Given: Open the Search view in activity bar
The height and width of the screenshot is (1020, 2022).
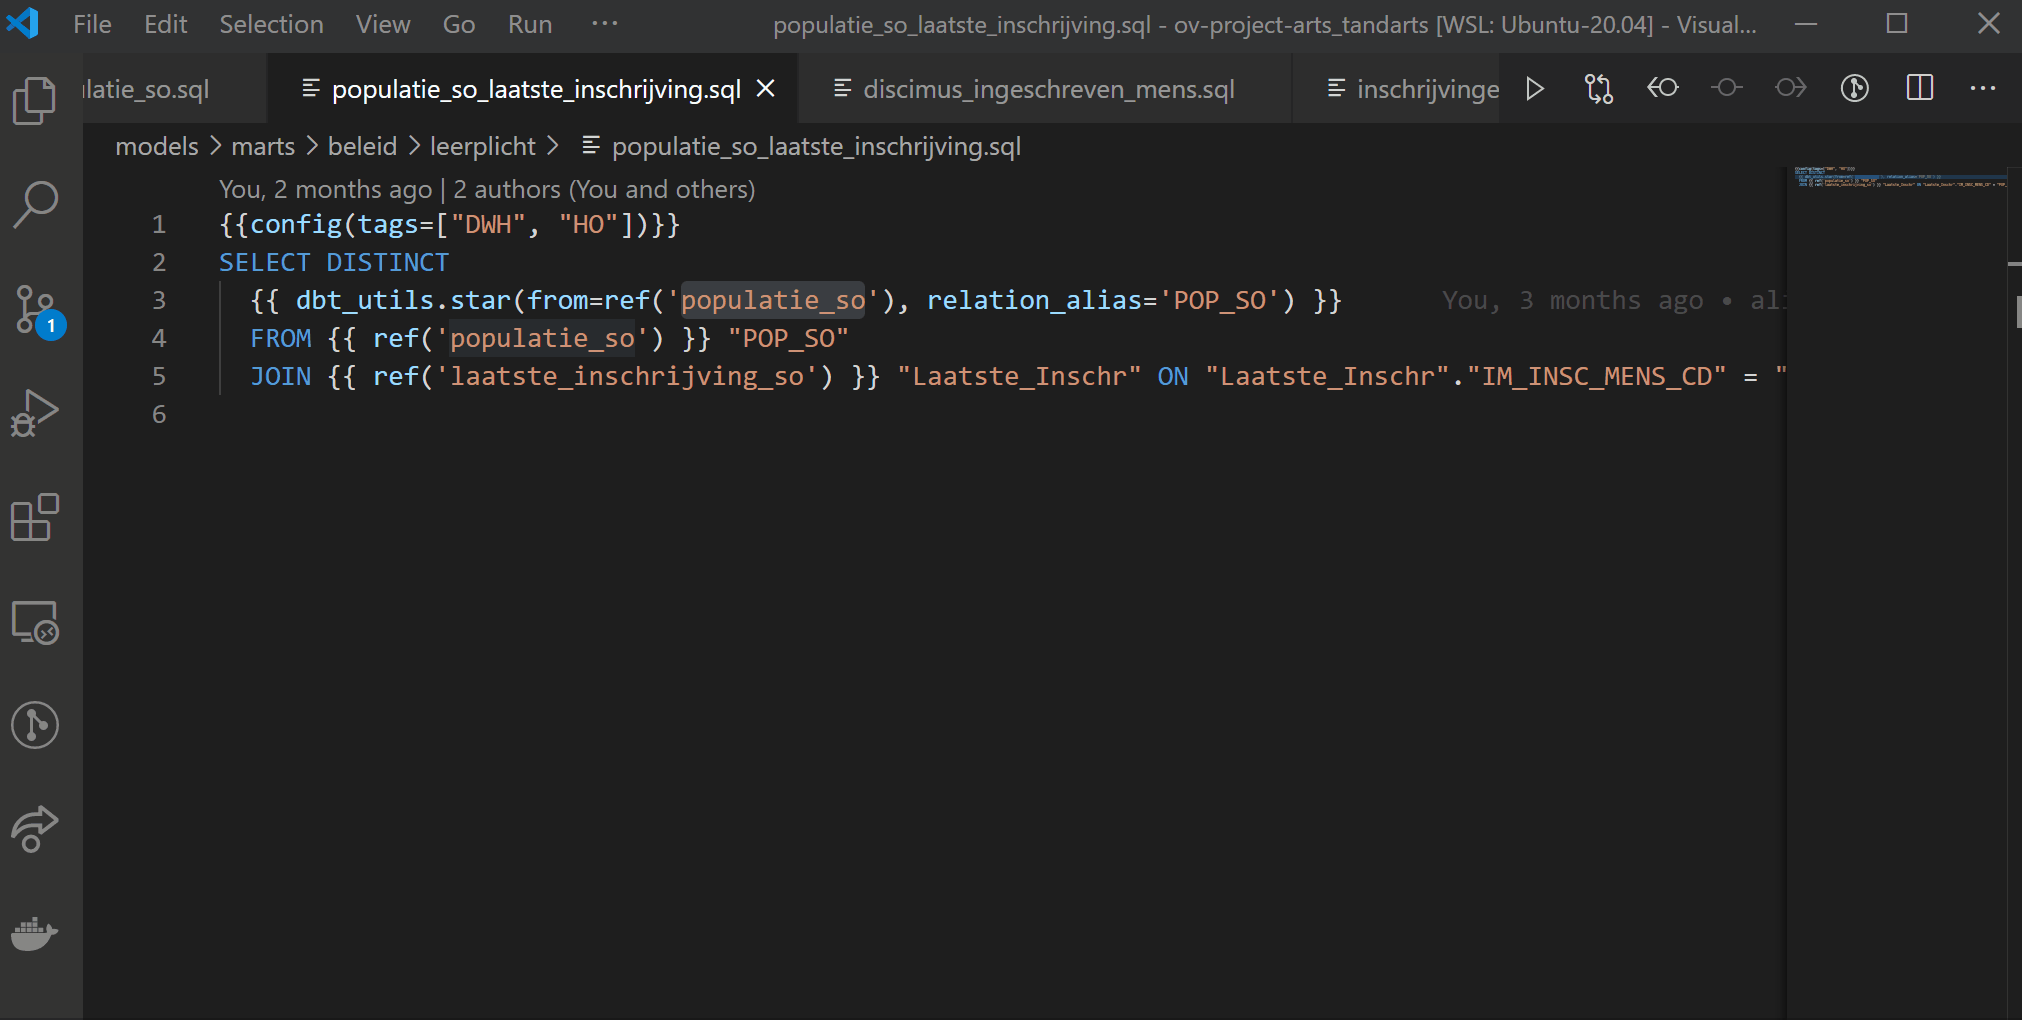Looking at the screenshot, I should coord(35,205).
